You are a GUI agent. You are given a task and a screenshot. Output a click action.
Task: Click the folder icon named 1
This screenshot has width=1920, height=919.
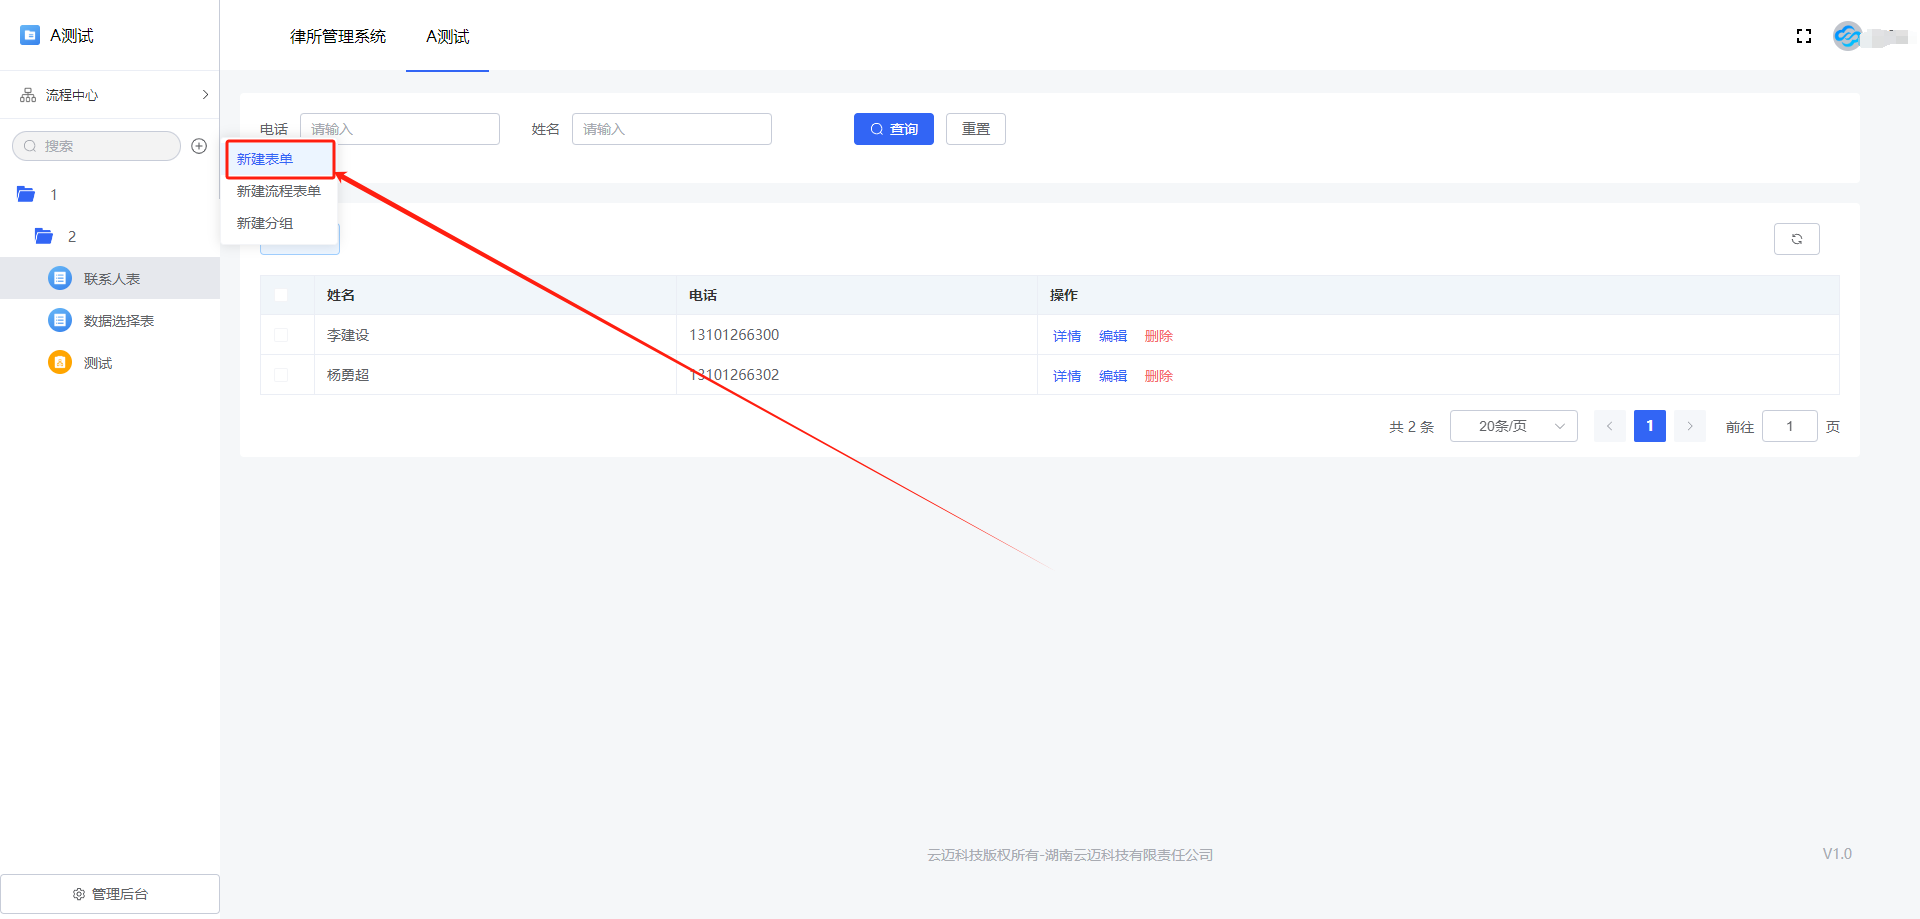[27, 194]
